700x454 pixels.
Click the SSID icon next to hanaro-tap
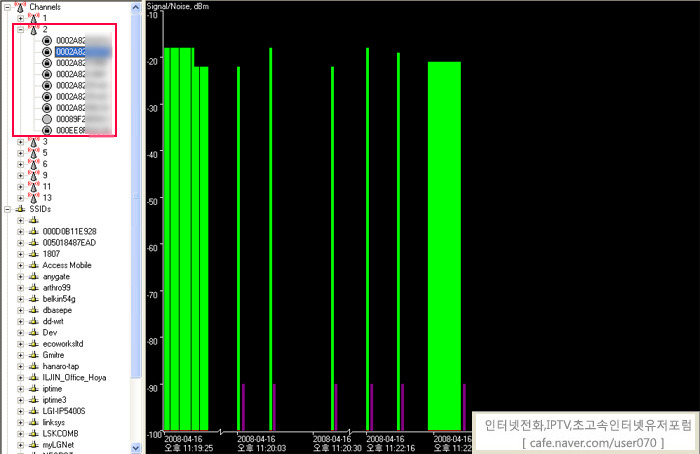point(33,366)
